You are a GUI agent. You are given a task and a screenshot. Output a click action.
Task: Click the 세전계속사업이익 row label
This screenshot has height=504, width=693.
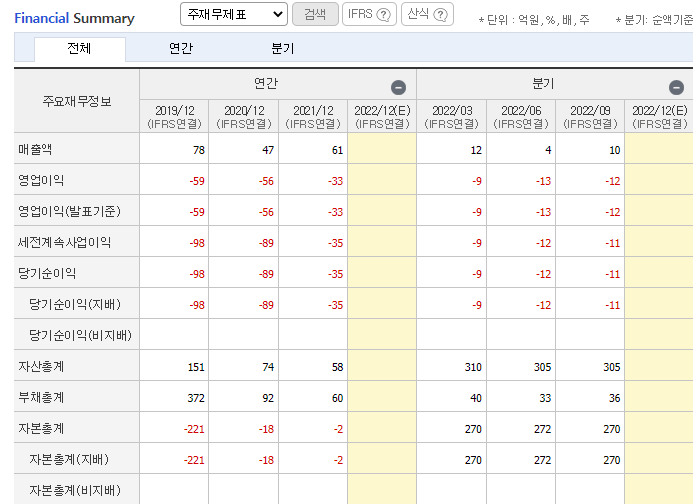click(x=65, y=243)
